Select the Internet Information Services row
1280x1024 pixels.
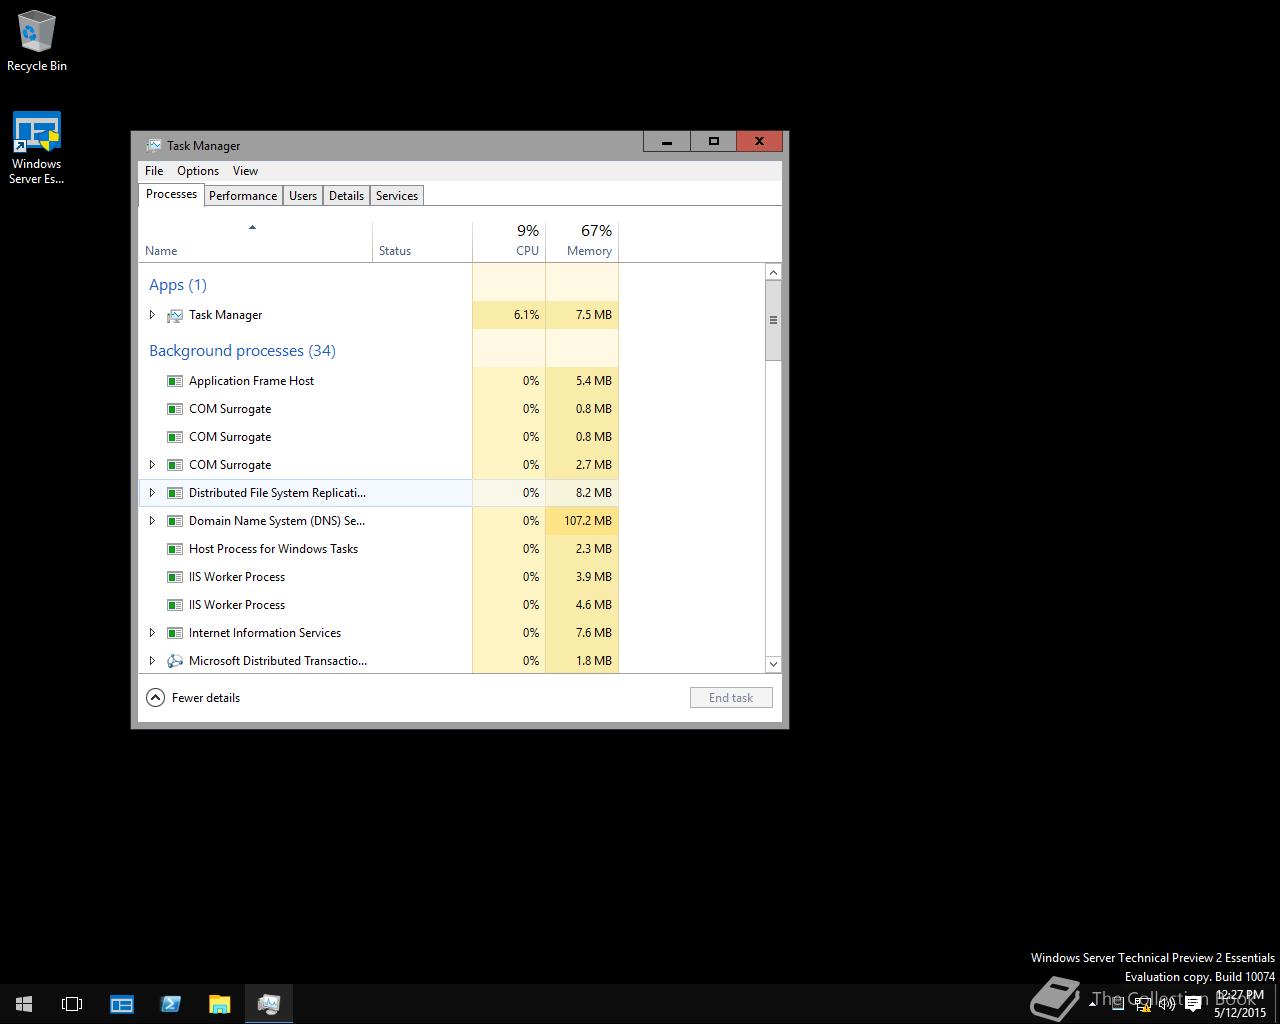(x=378, y=633)
